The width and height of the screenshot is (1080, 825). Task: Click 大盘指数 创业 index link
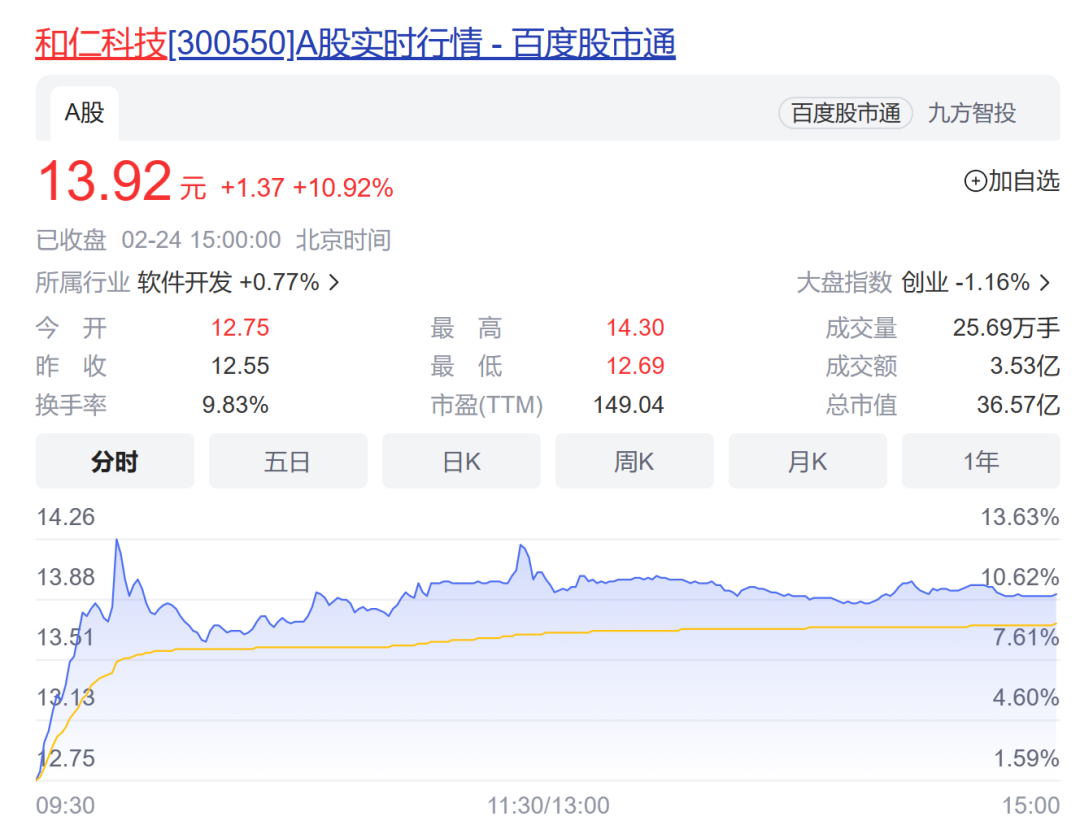click(x=925, y=283)
